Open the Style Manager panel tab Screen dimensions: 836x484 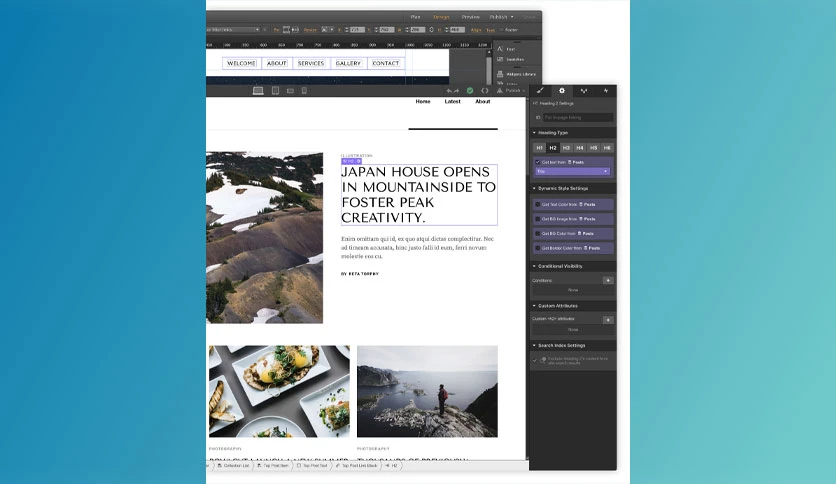pyautogui.click(x=584, y=91)
